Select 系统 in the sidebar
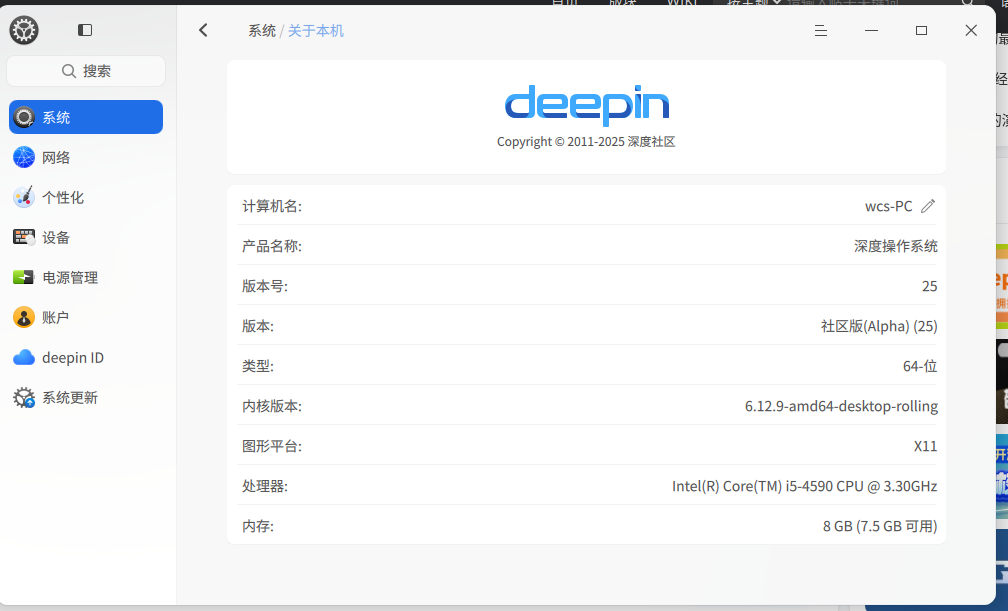1008x611 pixels. click(86, 117)
